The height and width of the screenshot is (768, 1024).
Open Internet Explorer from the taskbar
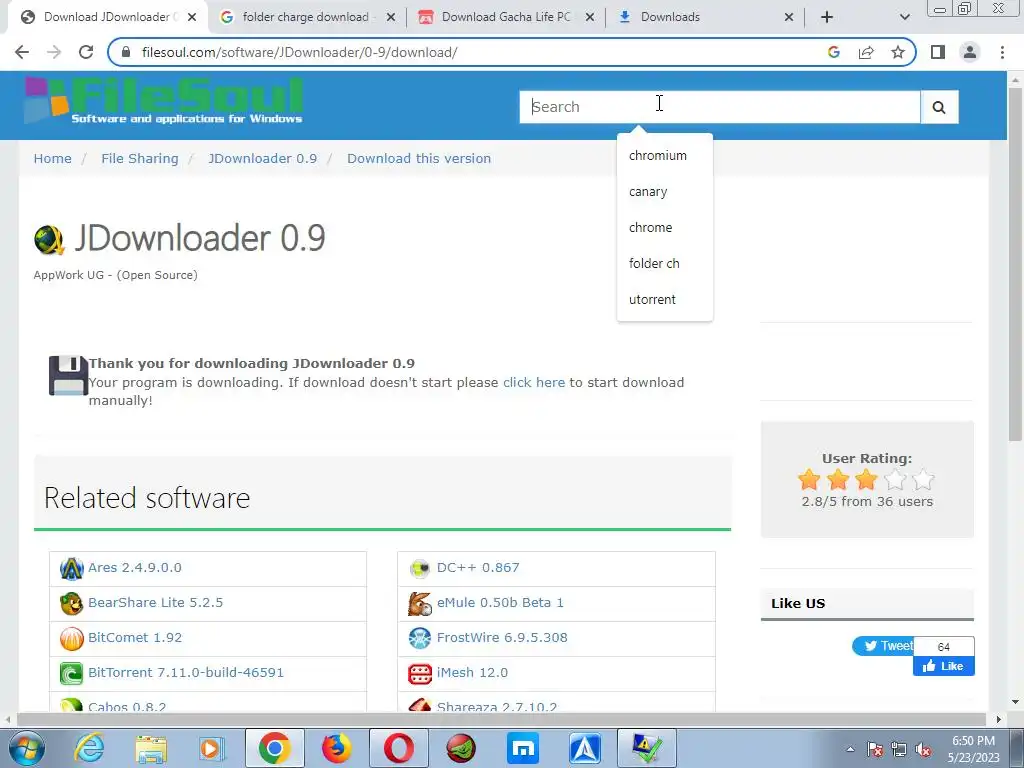[x=89, y=748]
